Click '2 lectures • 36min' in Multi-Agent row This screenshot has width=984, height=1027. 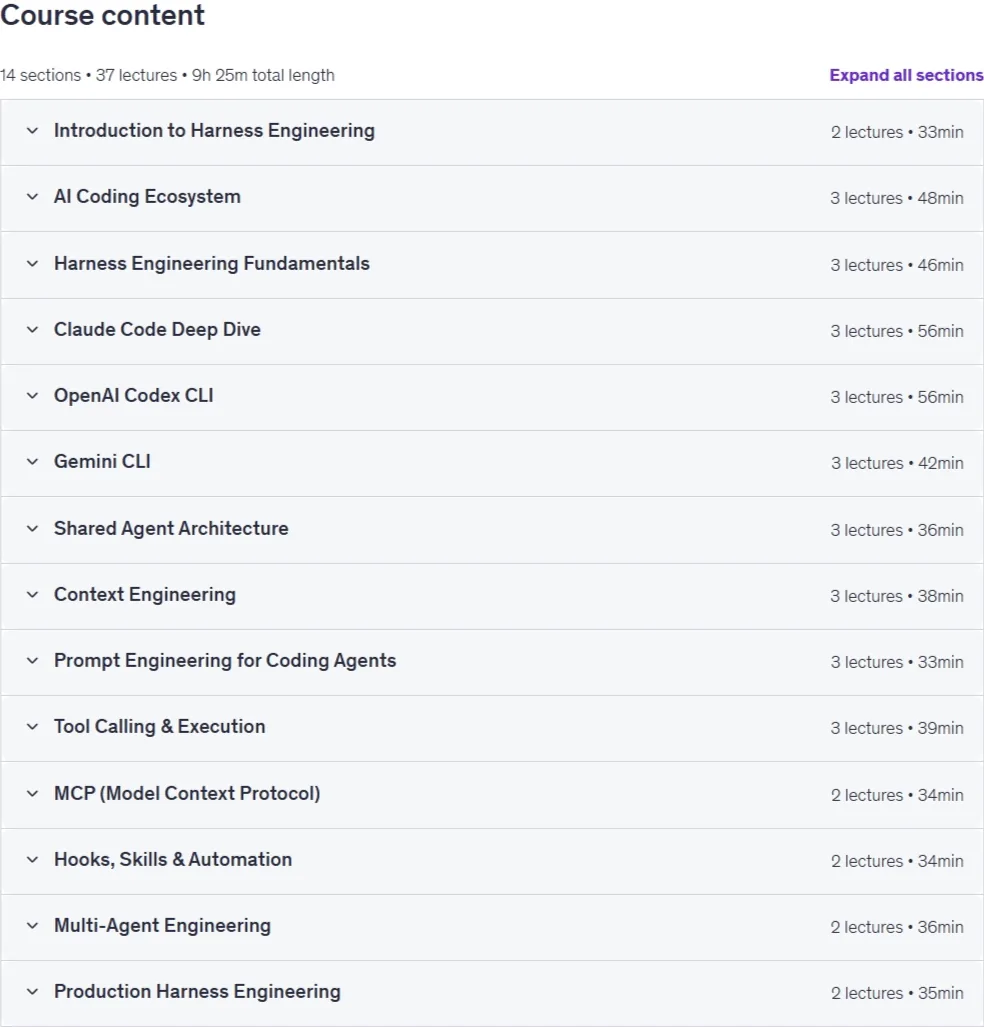[x=897, y=927]
